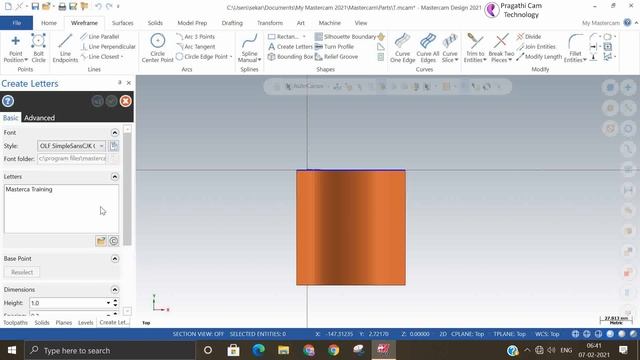Click WCS: Top in status bar
The image size is (640, 360).
[x=547, y=334]
